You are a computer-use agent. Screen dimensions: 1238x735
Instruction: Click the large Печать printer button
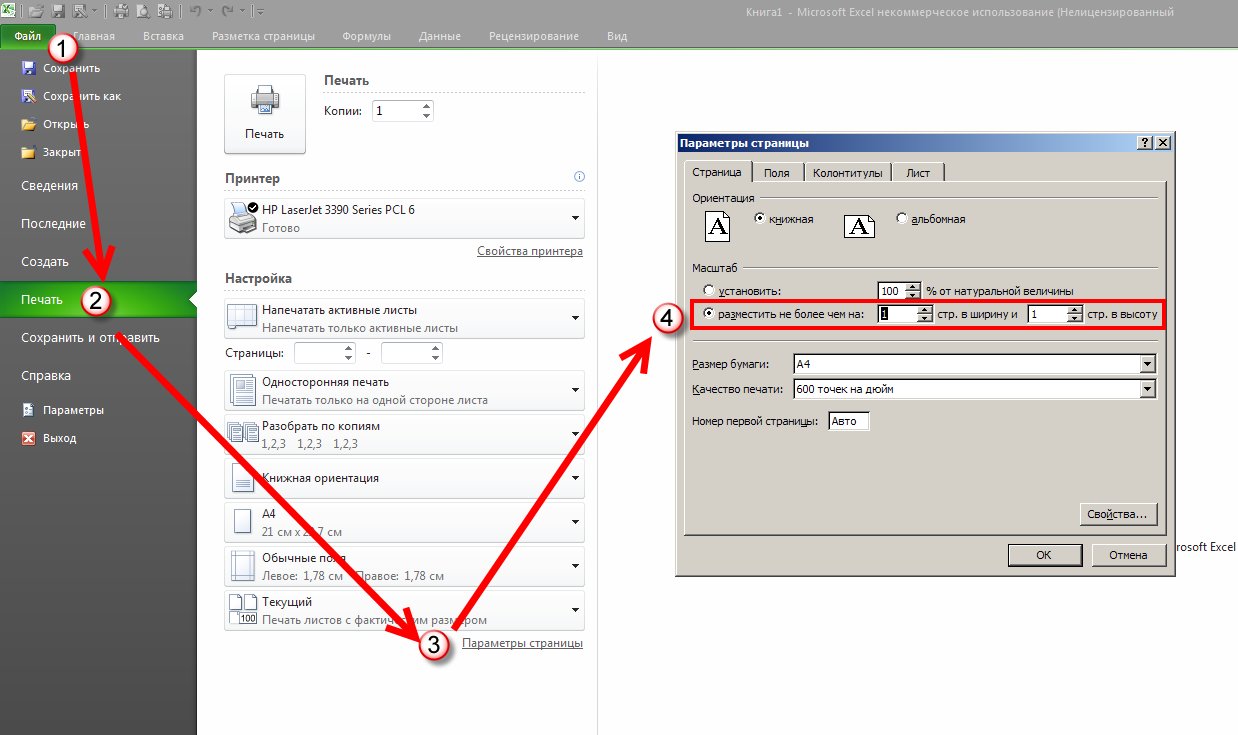[x=265, y=113]
